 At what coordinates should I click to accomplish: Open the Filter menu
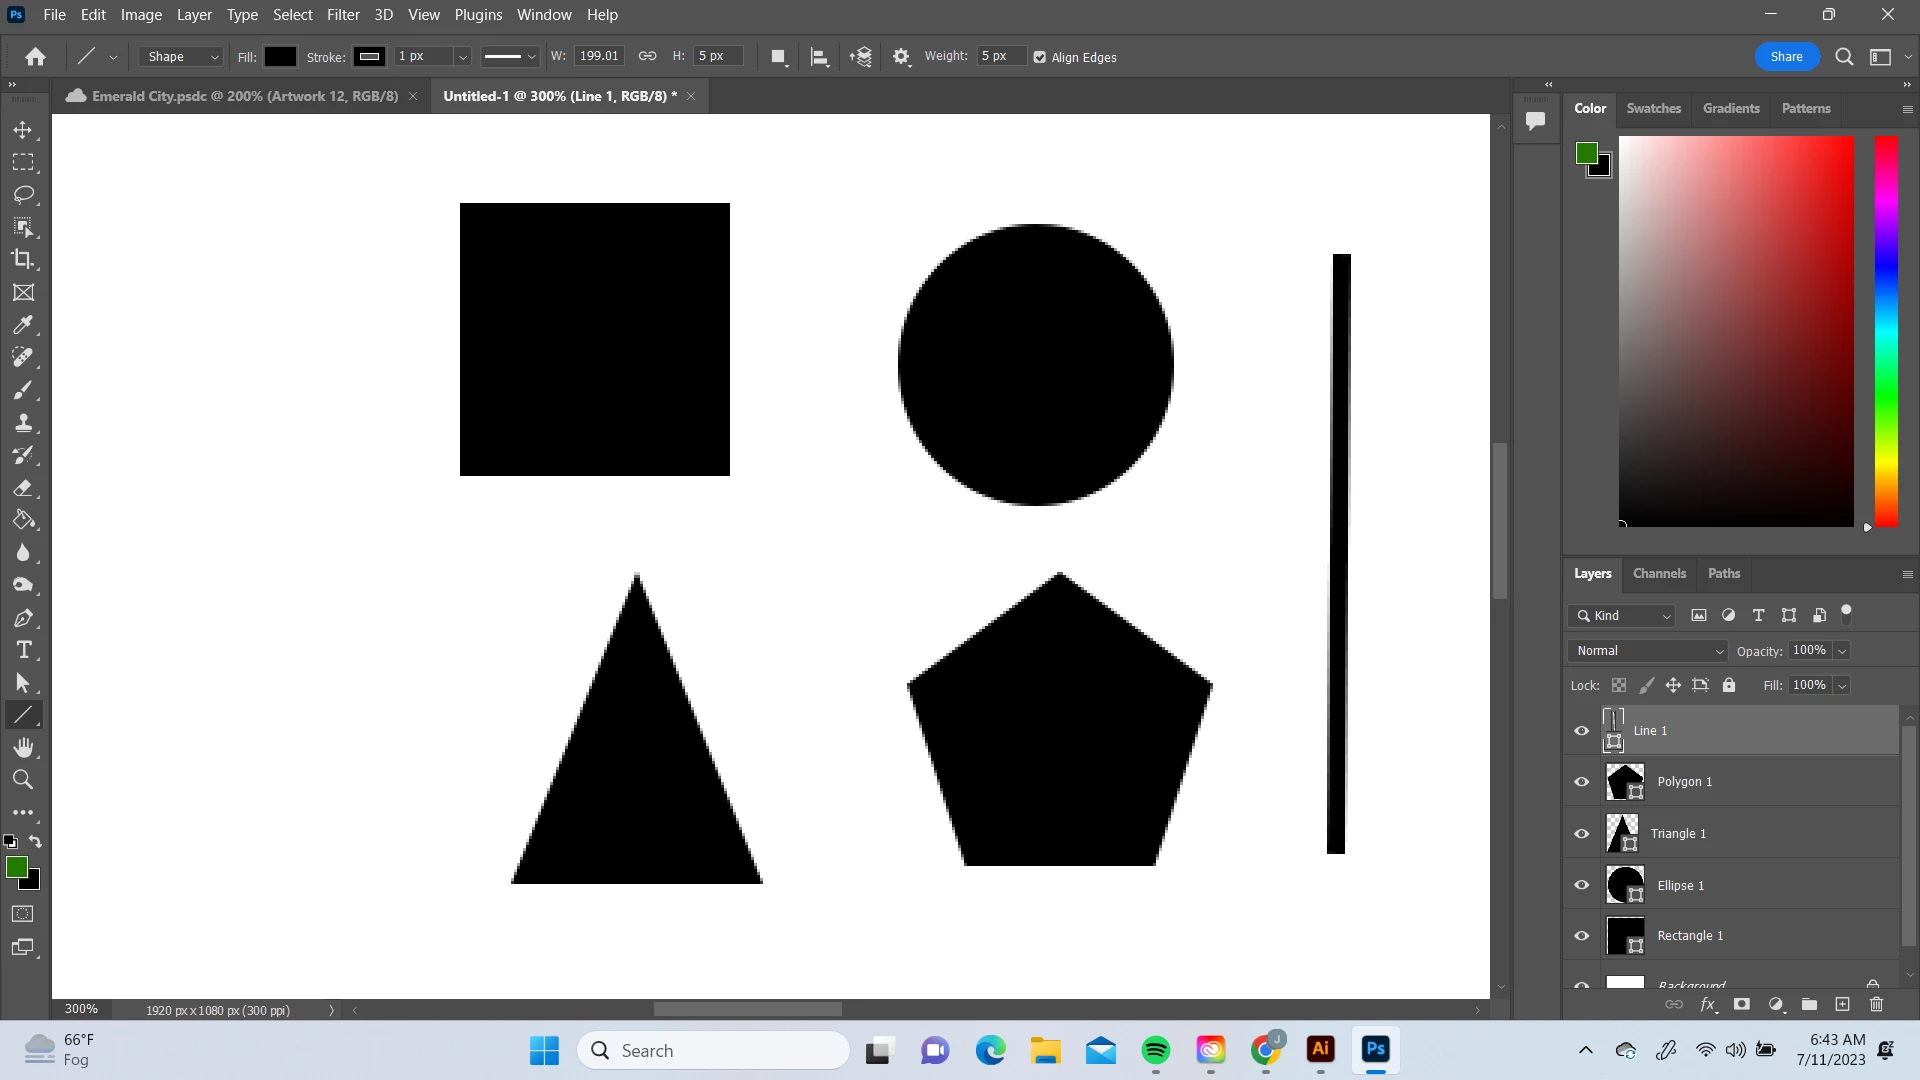point(343,15)
